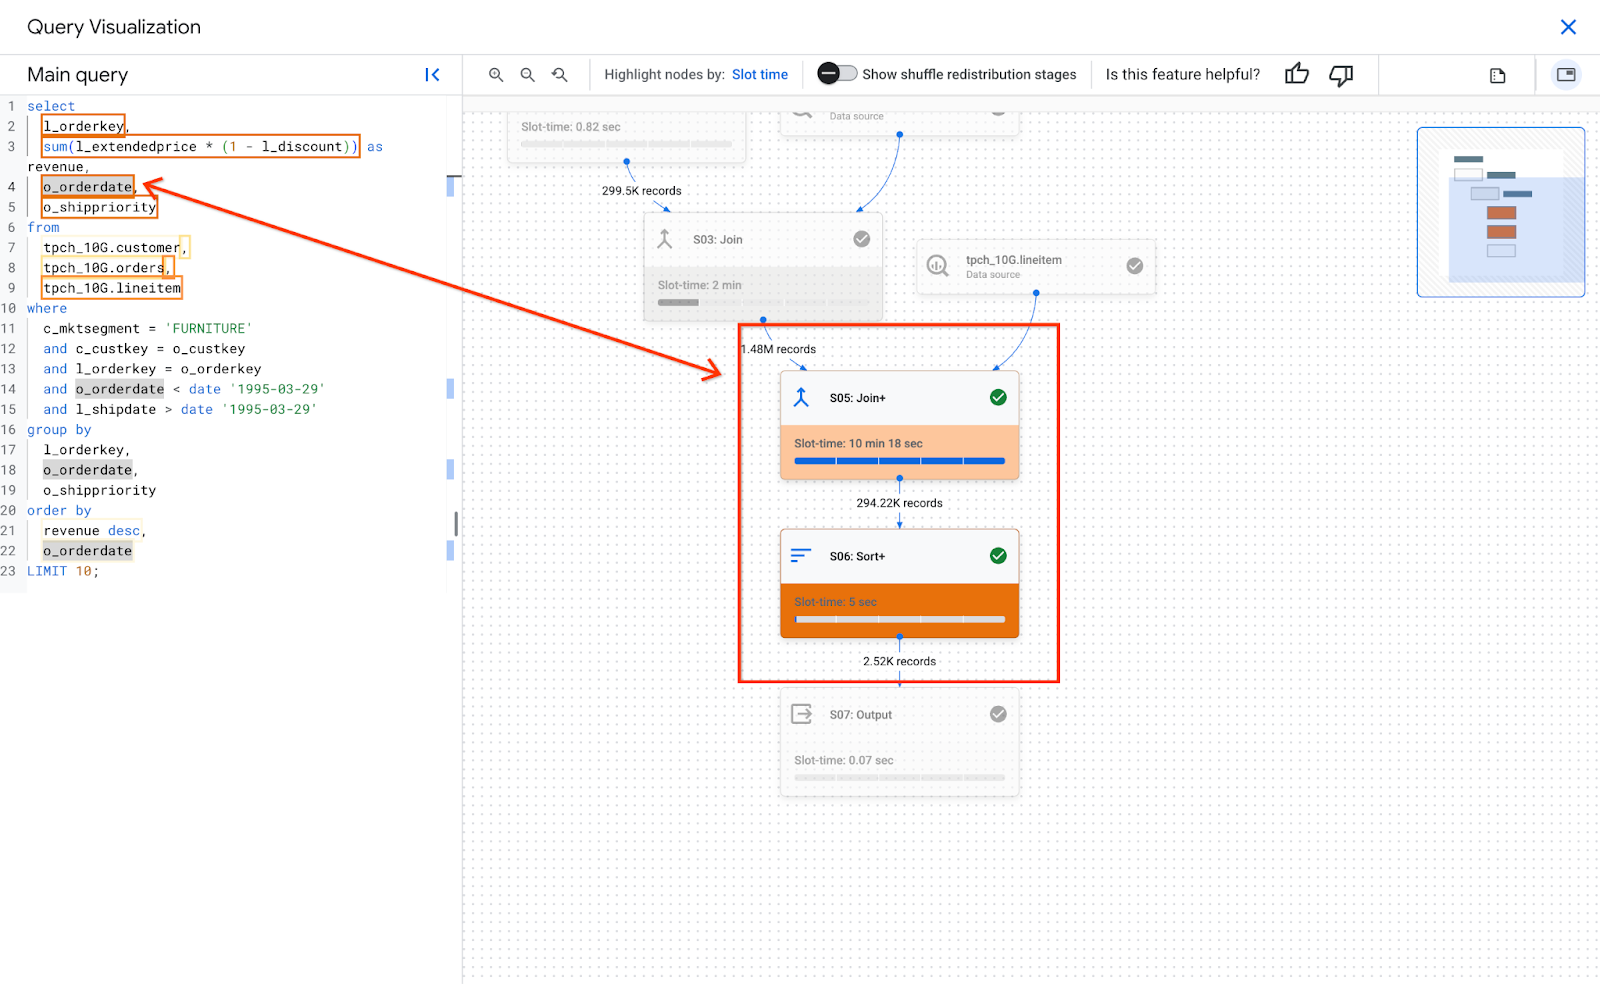Click the slot-time progress bar on S06
This screenshot has width=1600, height=984.
tap(899, 618)
